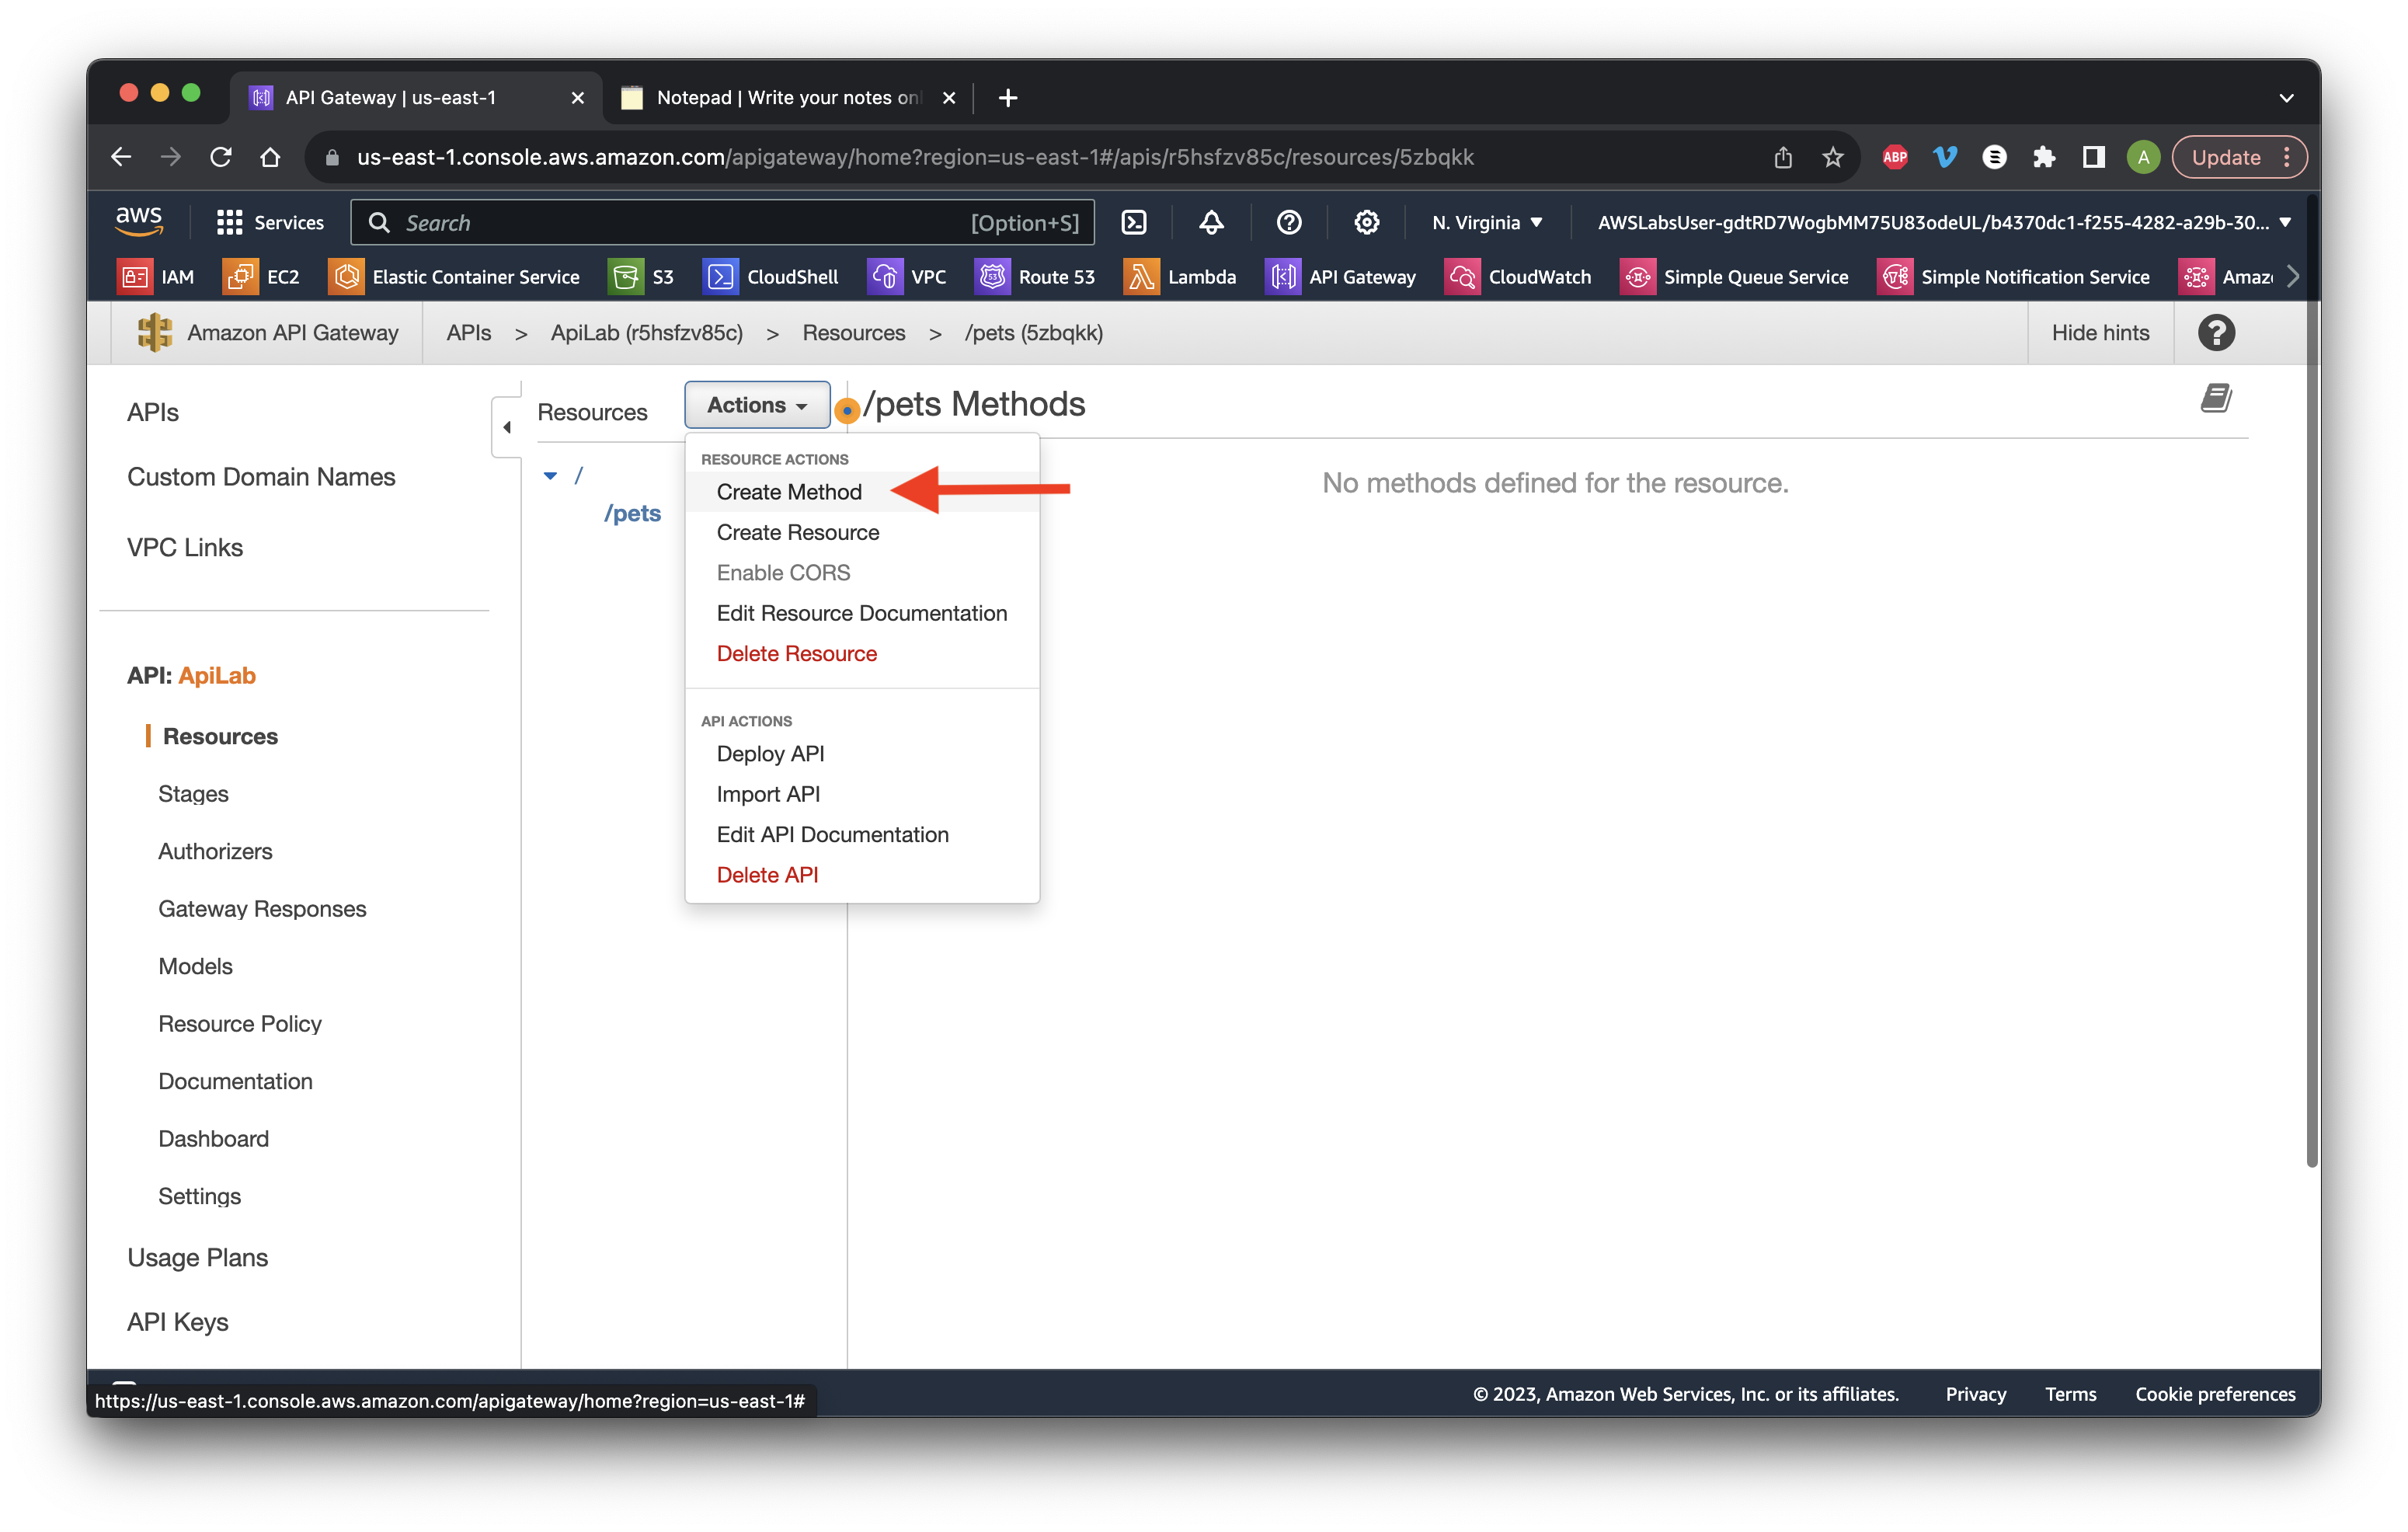Screen dimensions: 2408x1532
Task: Open Chrome's three-dot menu
Action: (x=2286, y=157)
